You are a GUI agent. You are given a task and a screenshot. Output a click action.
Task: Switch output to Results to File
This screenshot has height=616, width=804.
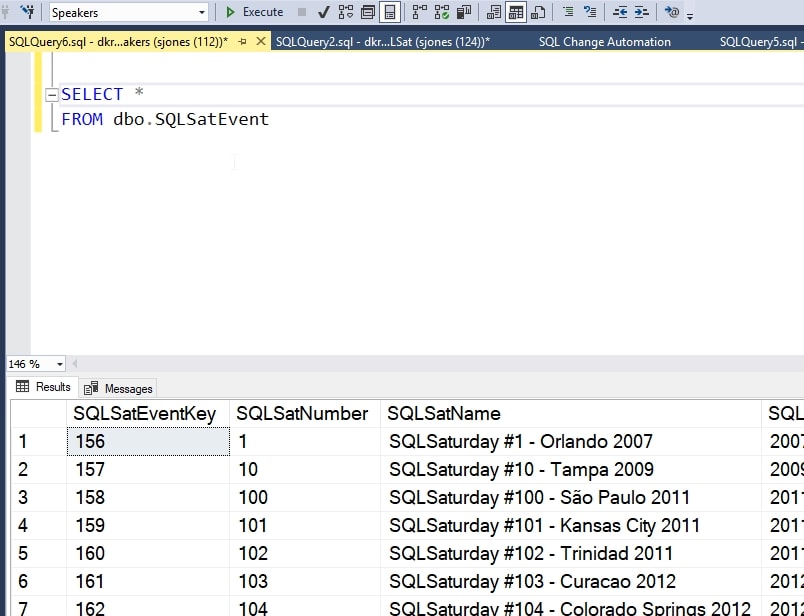538,12
